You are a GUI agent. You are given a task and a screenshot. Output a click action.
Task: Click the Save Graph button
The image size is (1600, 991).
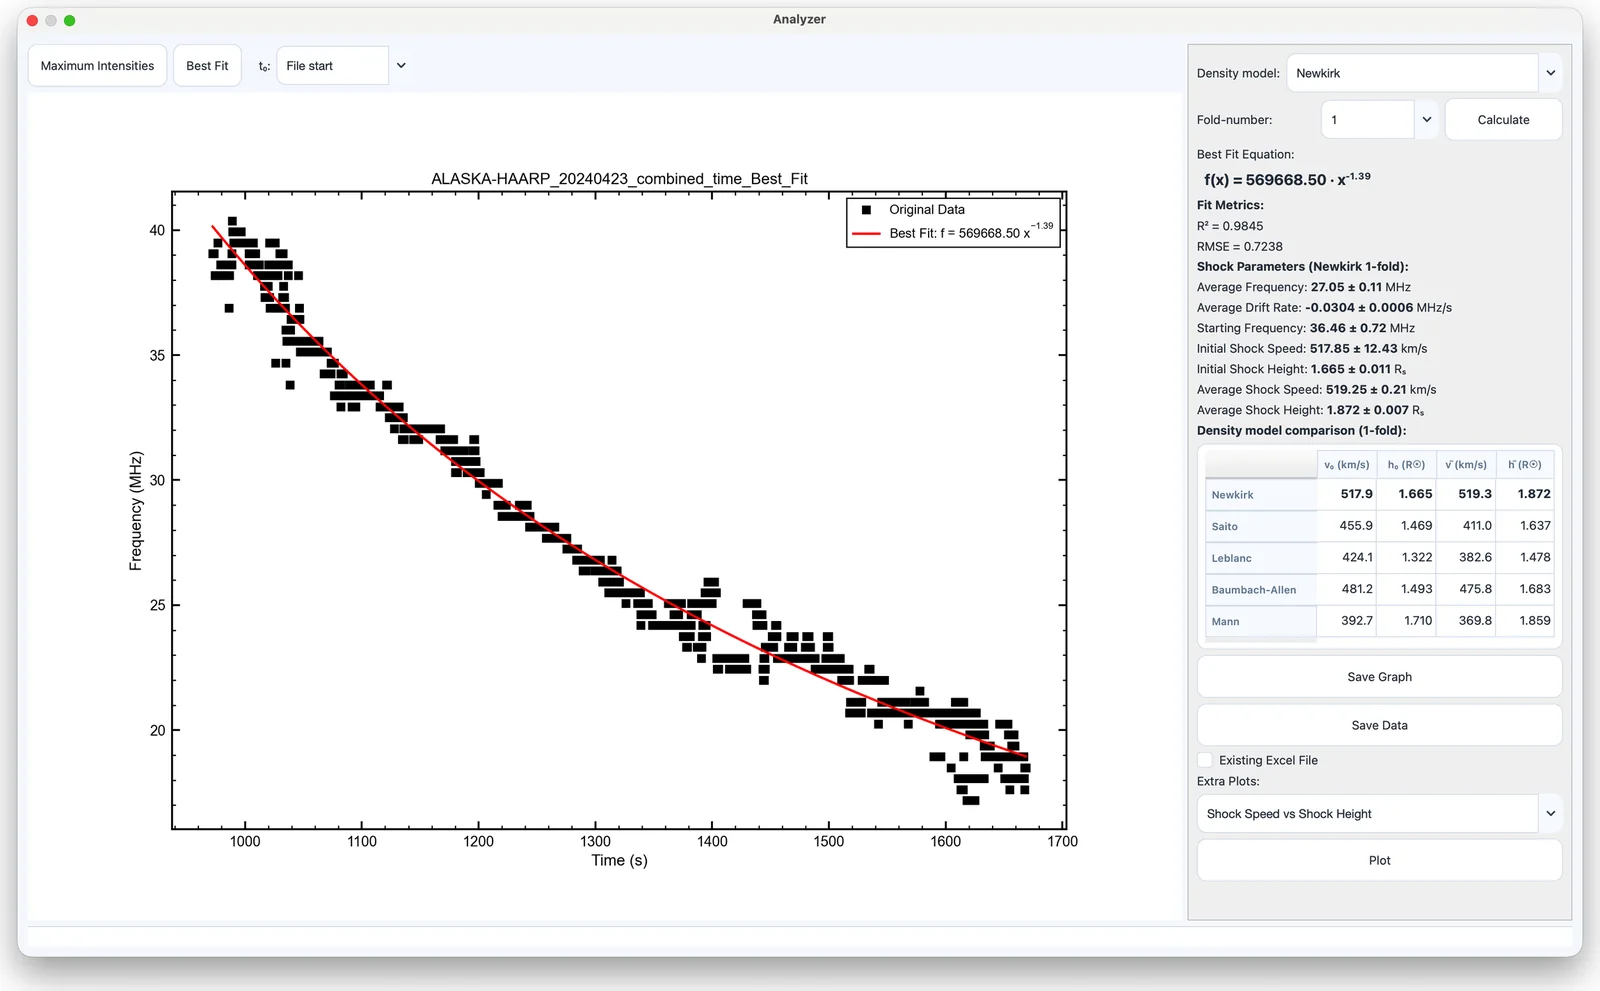coord(1379,677)
